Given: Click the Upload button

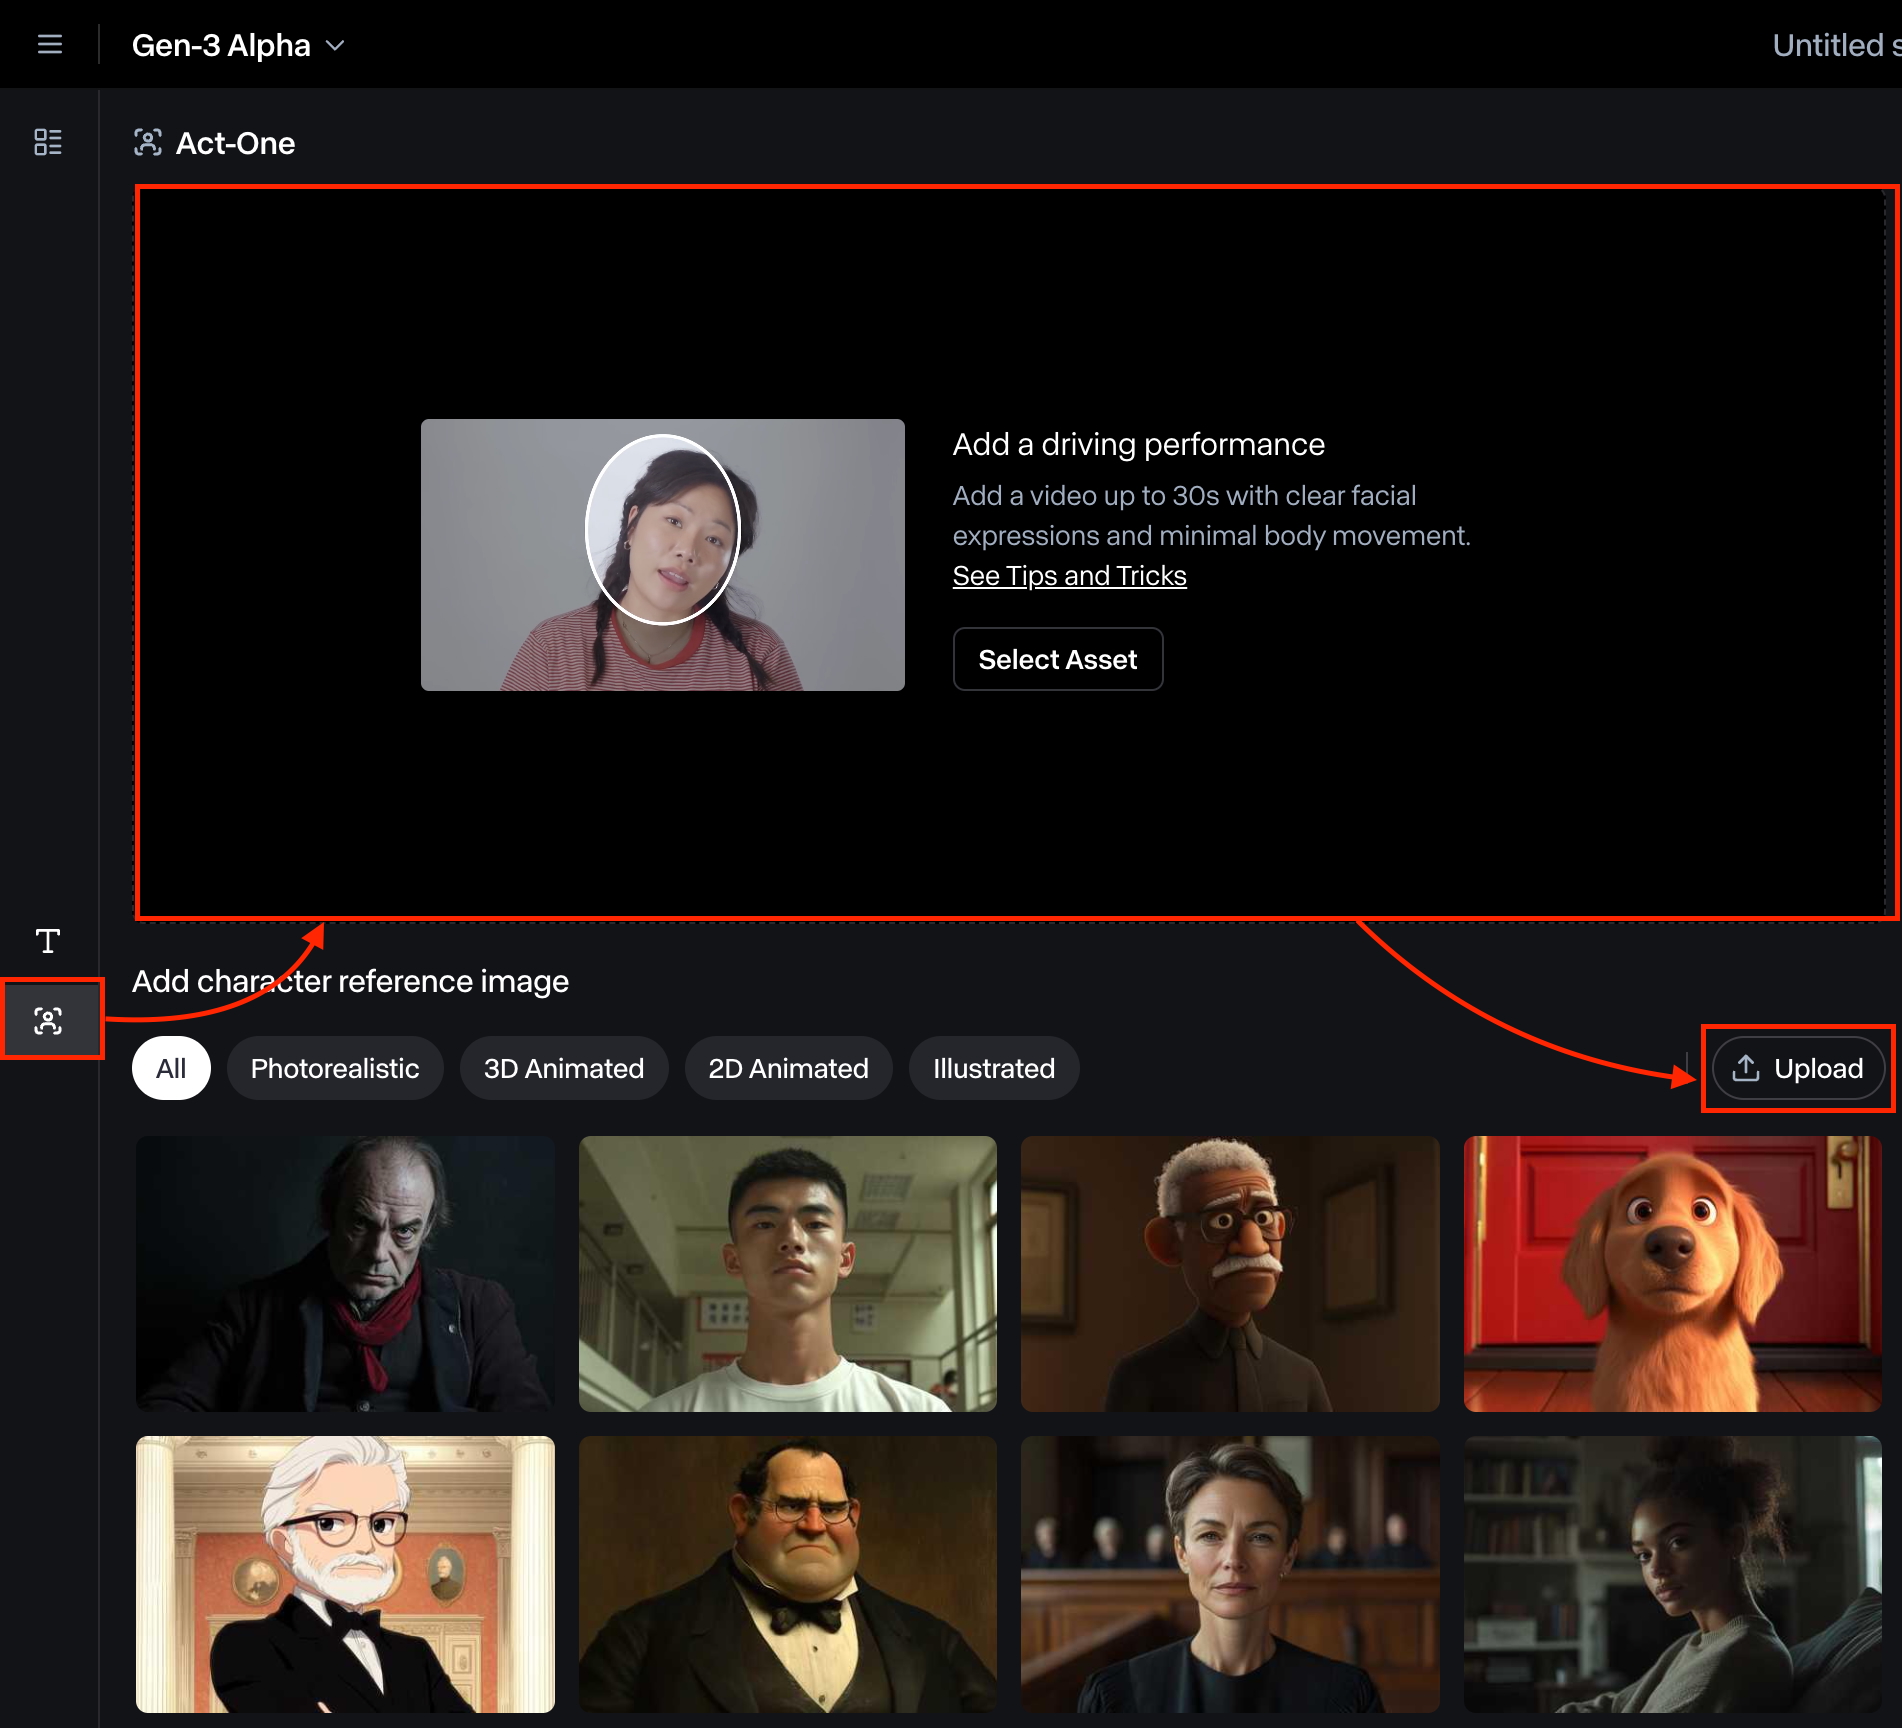Looking at the screenshot, I should click(x=1797, y=1068).
